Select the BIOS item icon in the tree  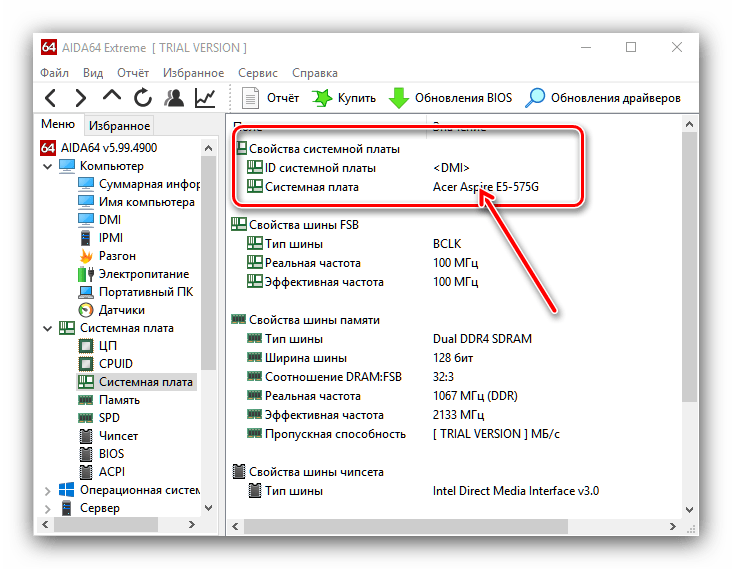[x=86, y=454]
